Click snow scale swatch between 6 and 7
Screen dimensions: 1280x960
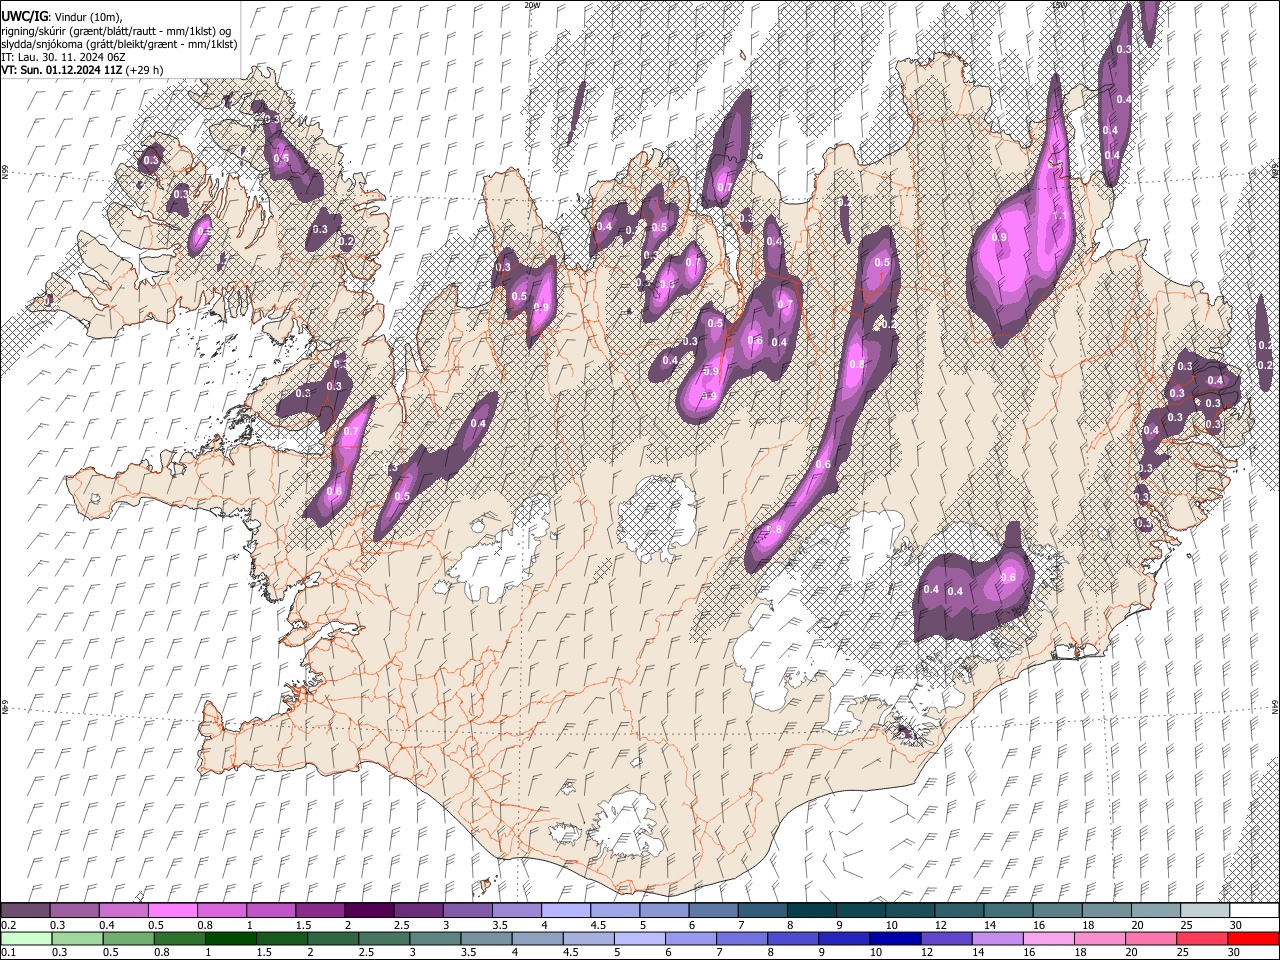click(712, 911)
